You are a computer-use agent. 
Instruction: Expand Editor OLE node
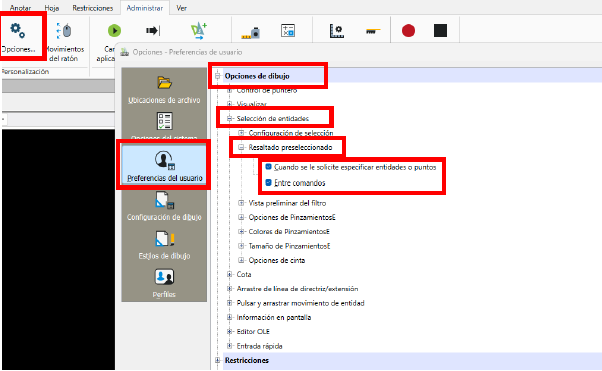click(x=230, y=331)
